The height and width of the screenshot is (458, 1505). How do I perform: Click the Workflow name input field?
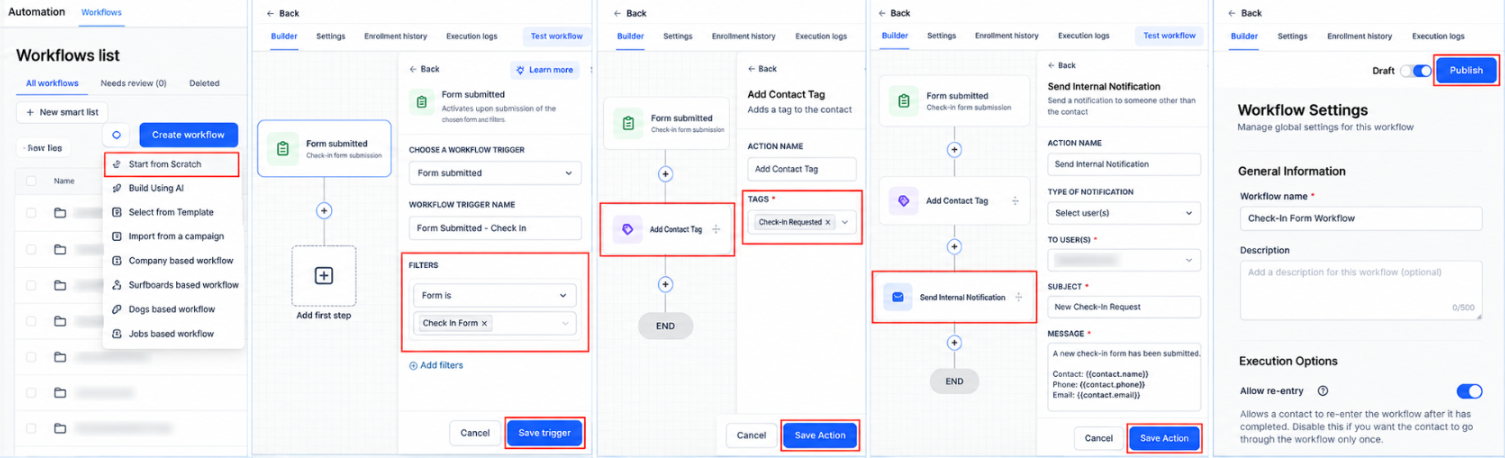point(1360,218)
